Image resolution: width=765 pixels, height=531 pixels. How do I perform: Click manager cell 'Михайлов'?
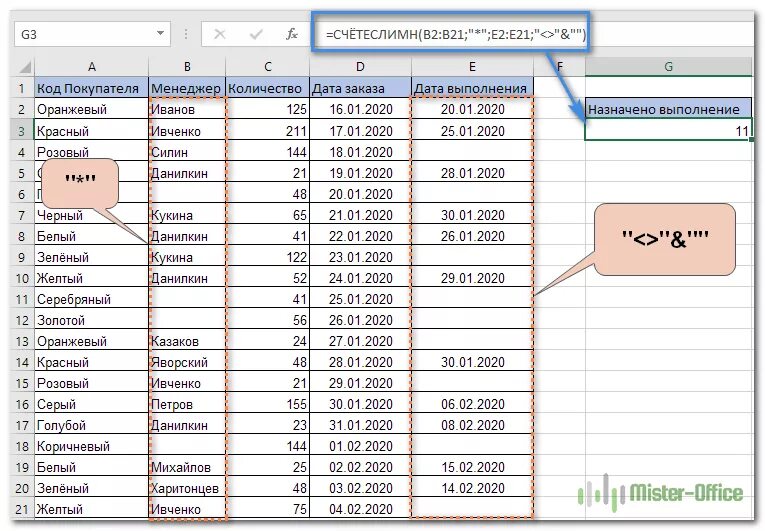tap(187, 467)
